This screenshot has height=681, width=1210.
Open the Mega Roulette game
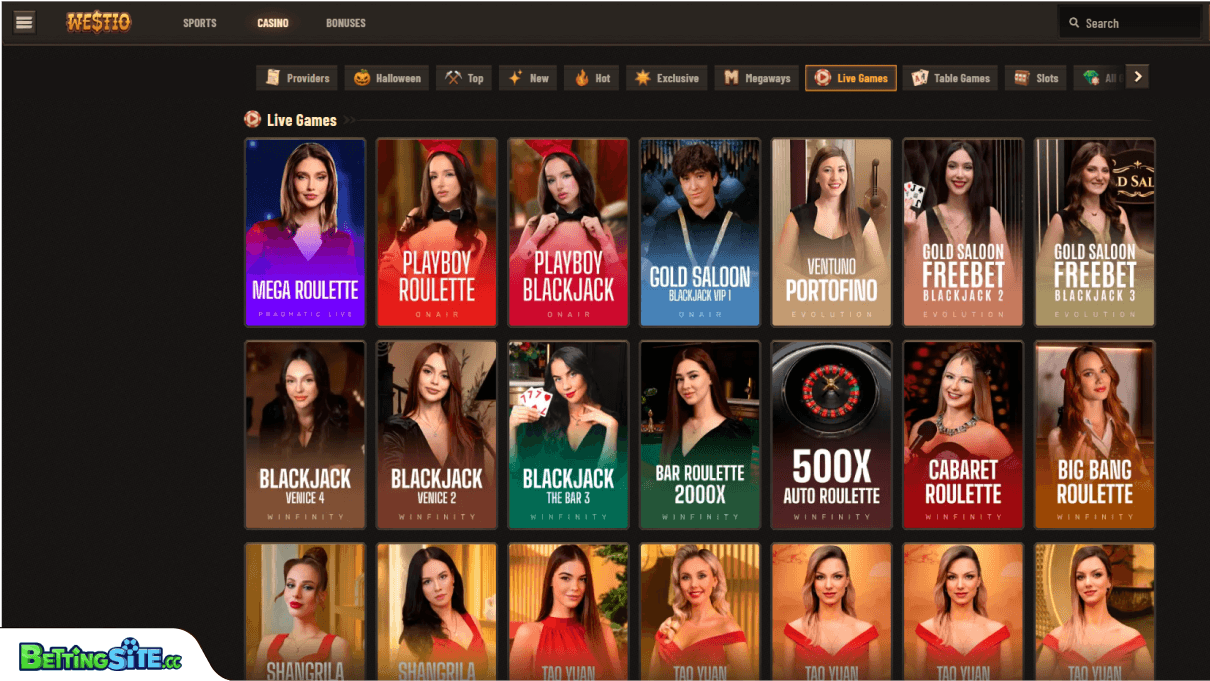(305, 232)
